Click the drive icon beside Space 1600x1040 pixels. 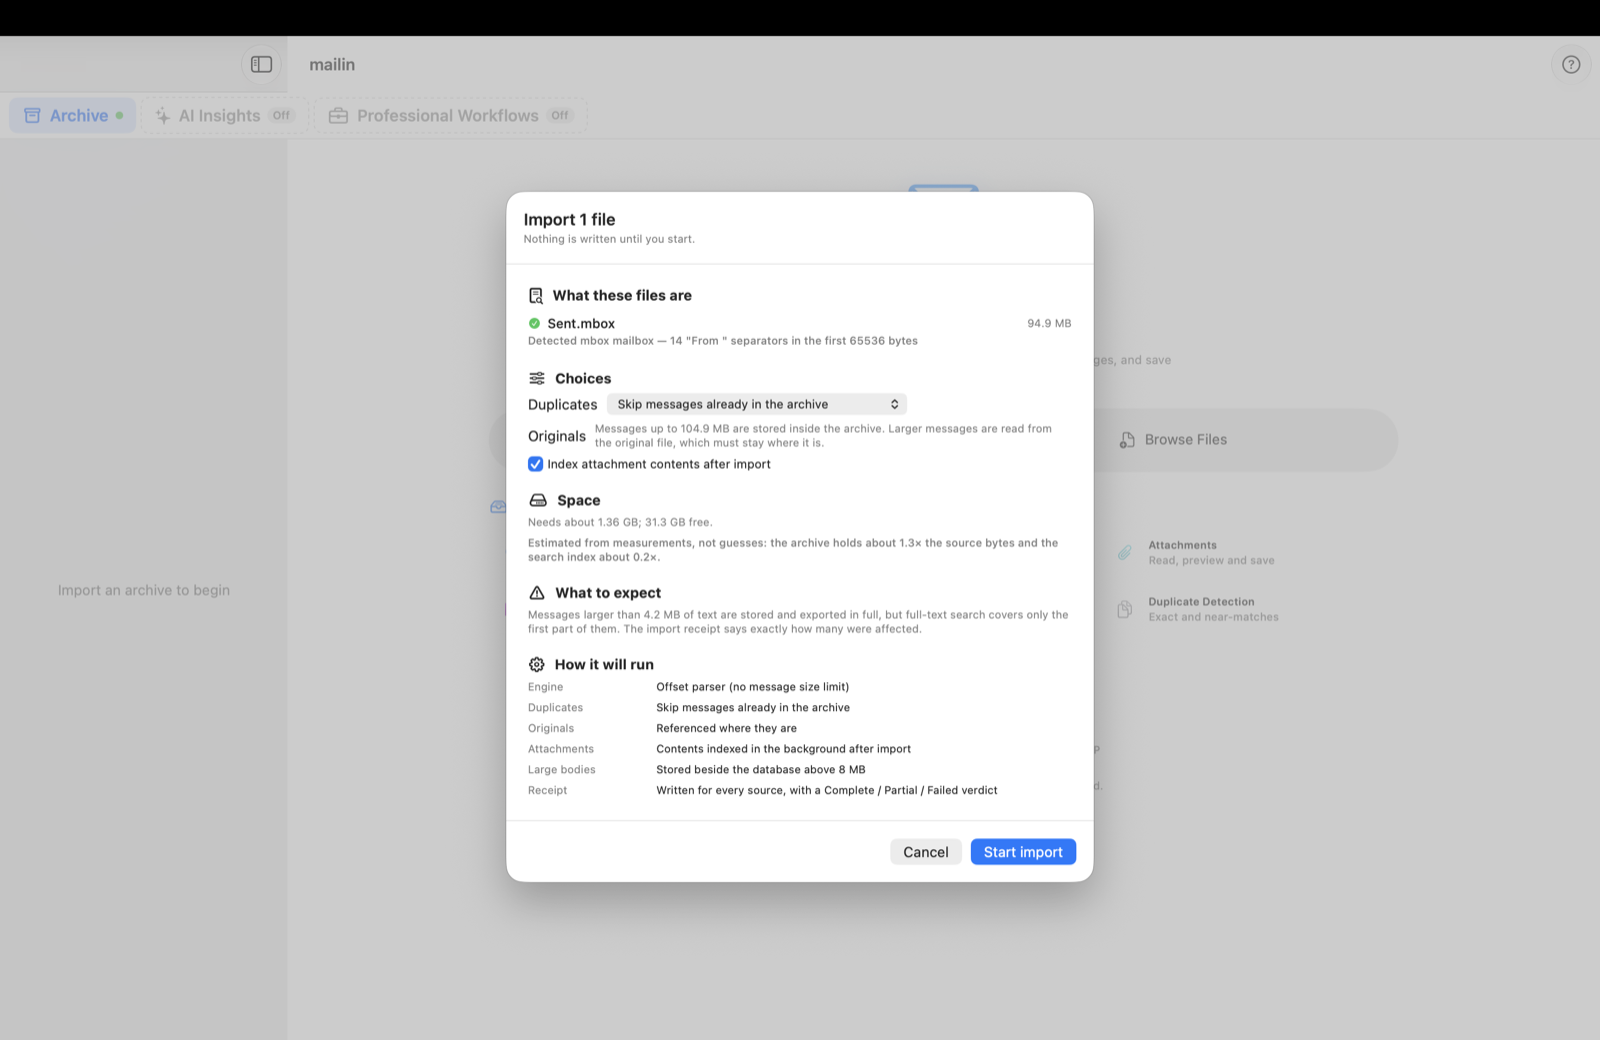coord(538,500)
